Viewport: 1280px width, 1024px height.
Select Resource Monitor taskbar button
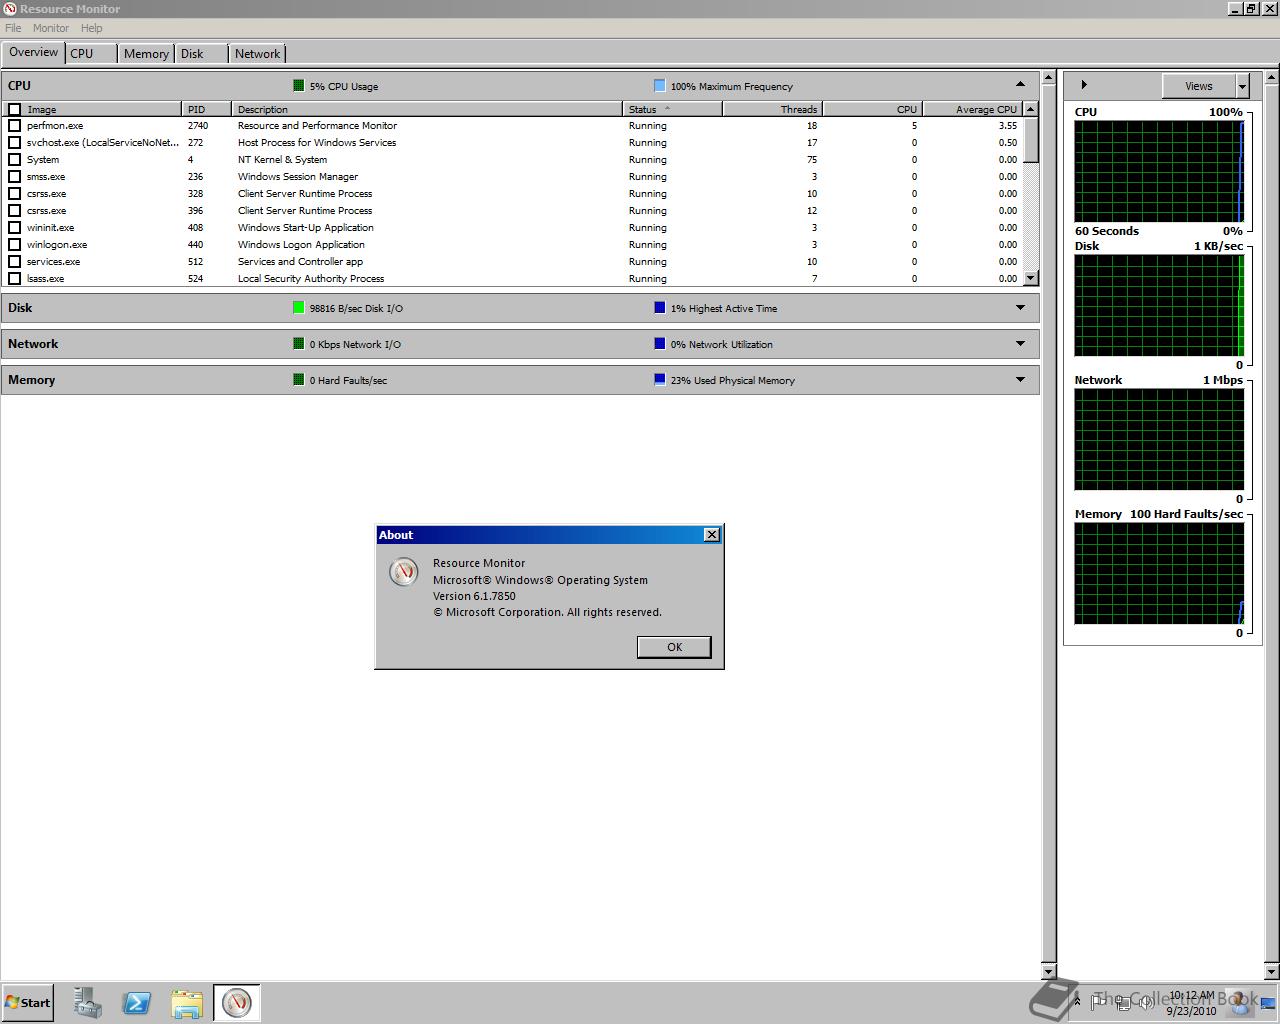point(237,1003)
